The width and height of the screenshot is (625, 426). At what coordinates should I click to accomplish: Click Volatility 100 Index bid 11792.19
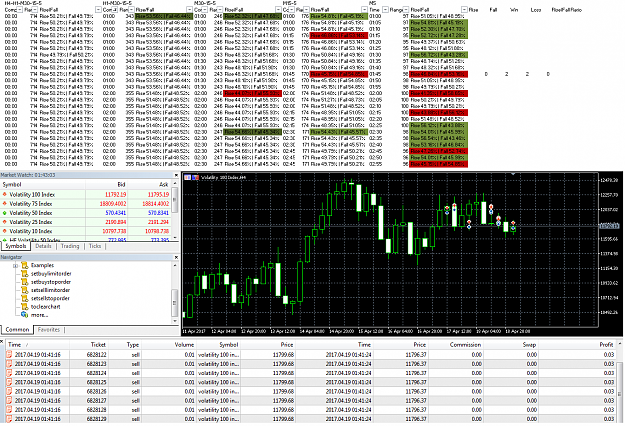116,194
